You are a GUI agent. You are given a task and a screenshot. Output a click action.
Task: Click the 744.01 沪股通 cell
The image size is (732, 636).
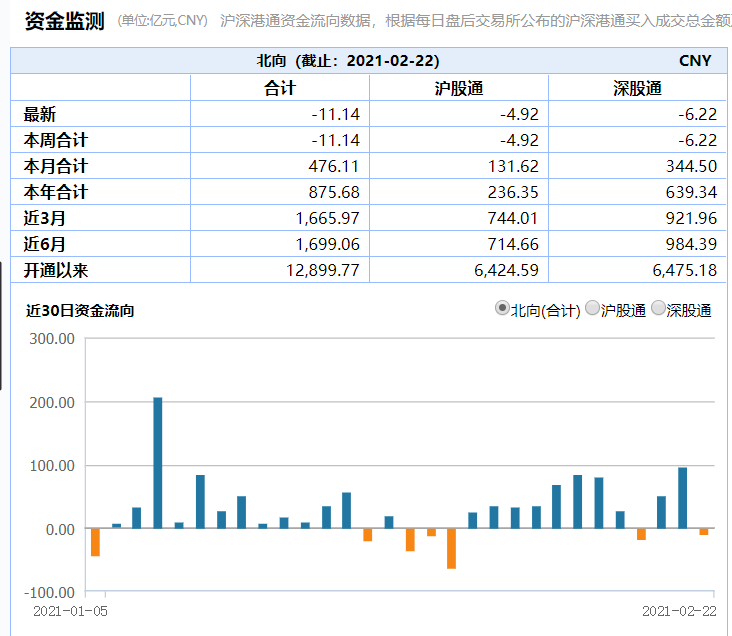pos(459,218)
